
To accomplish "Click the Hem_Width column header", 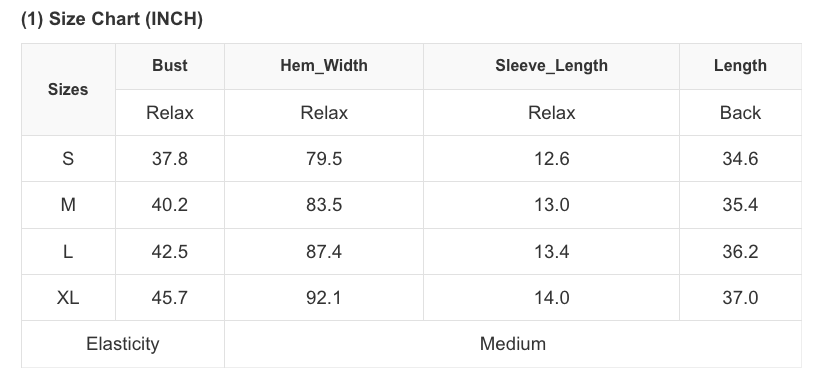I will coord(324,66).
